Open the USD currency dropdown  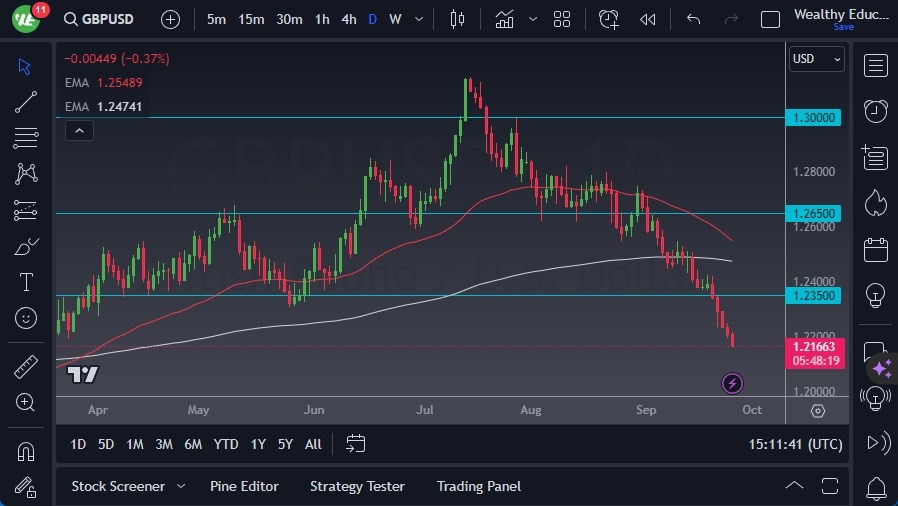(x=816, y=59)
